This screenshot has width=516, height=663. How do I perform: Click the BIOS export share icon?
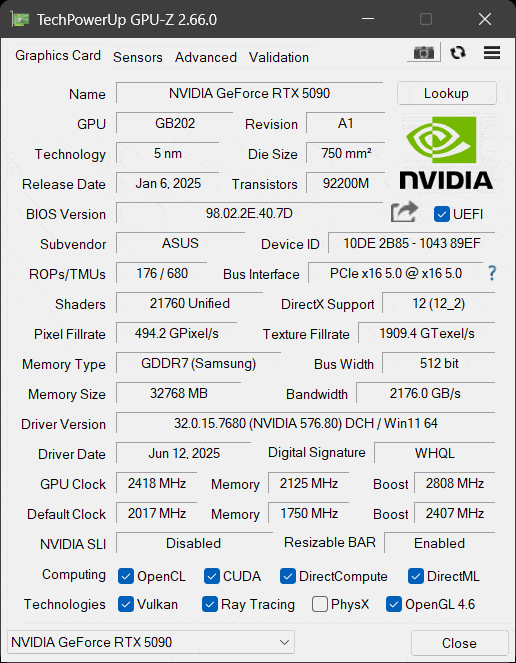[x=404, y=212]
